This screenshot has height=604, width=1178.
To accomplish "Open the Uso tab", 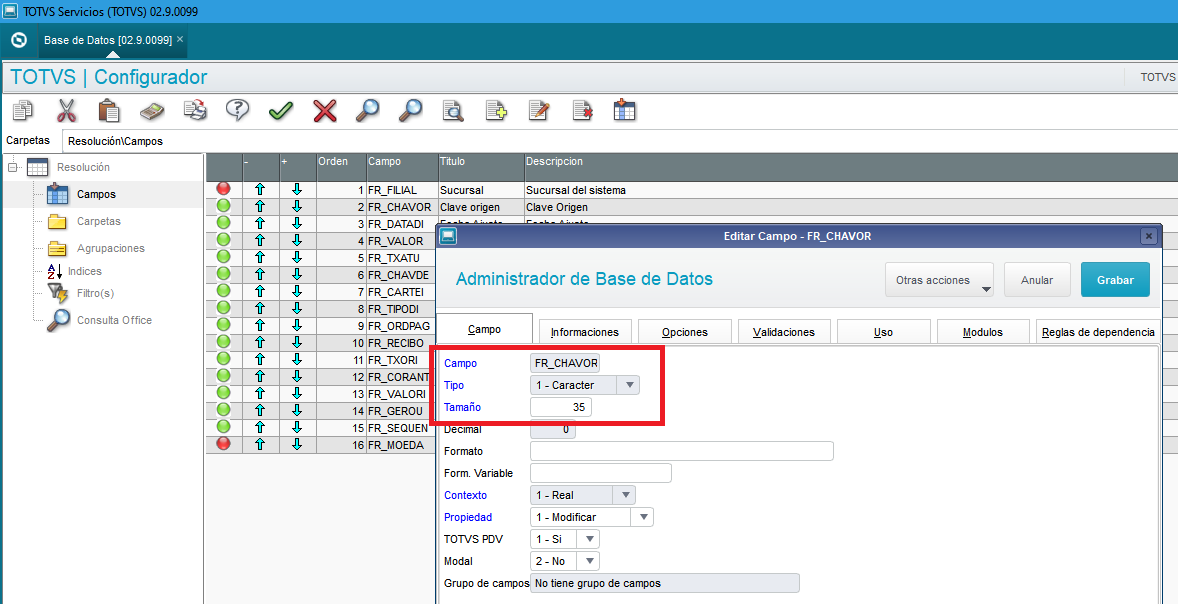I will point(884,332).
